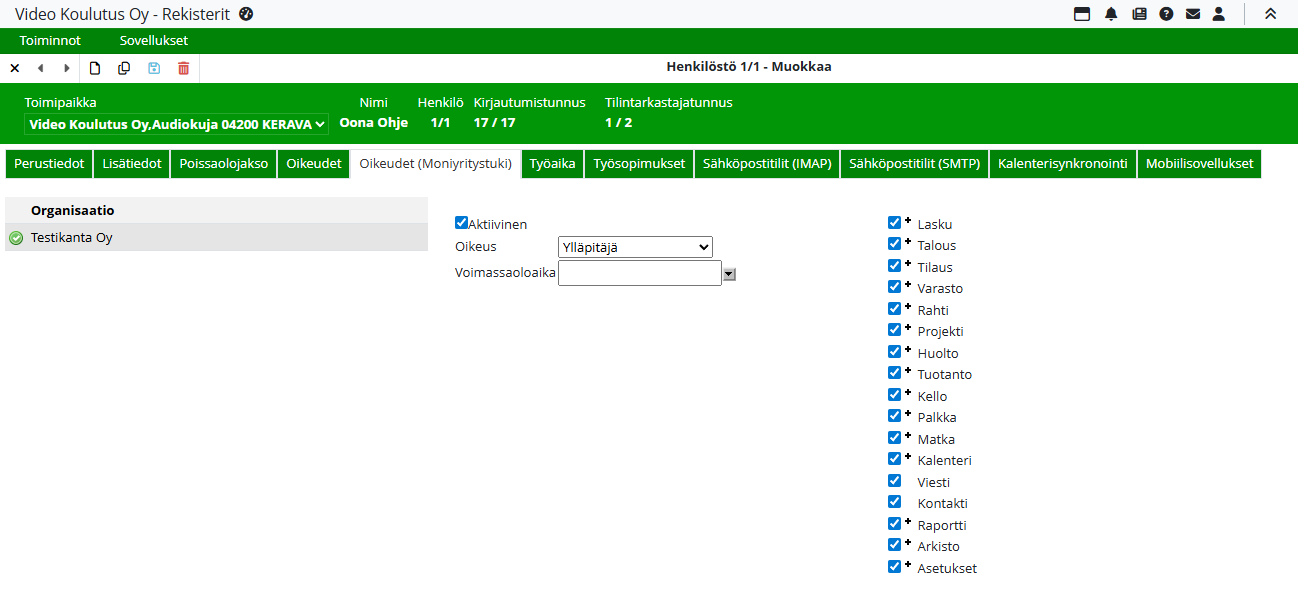This screenshot has height=594, width=1298.
Task: Expand the Talous plus sign
Action: (908, 242)
